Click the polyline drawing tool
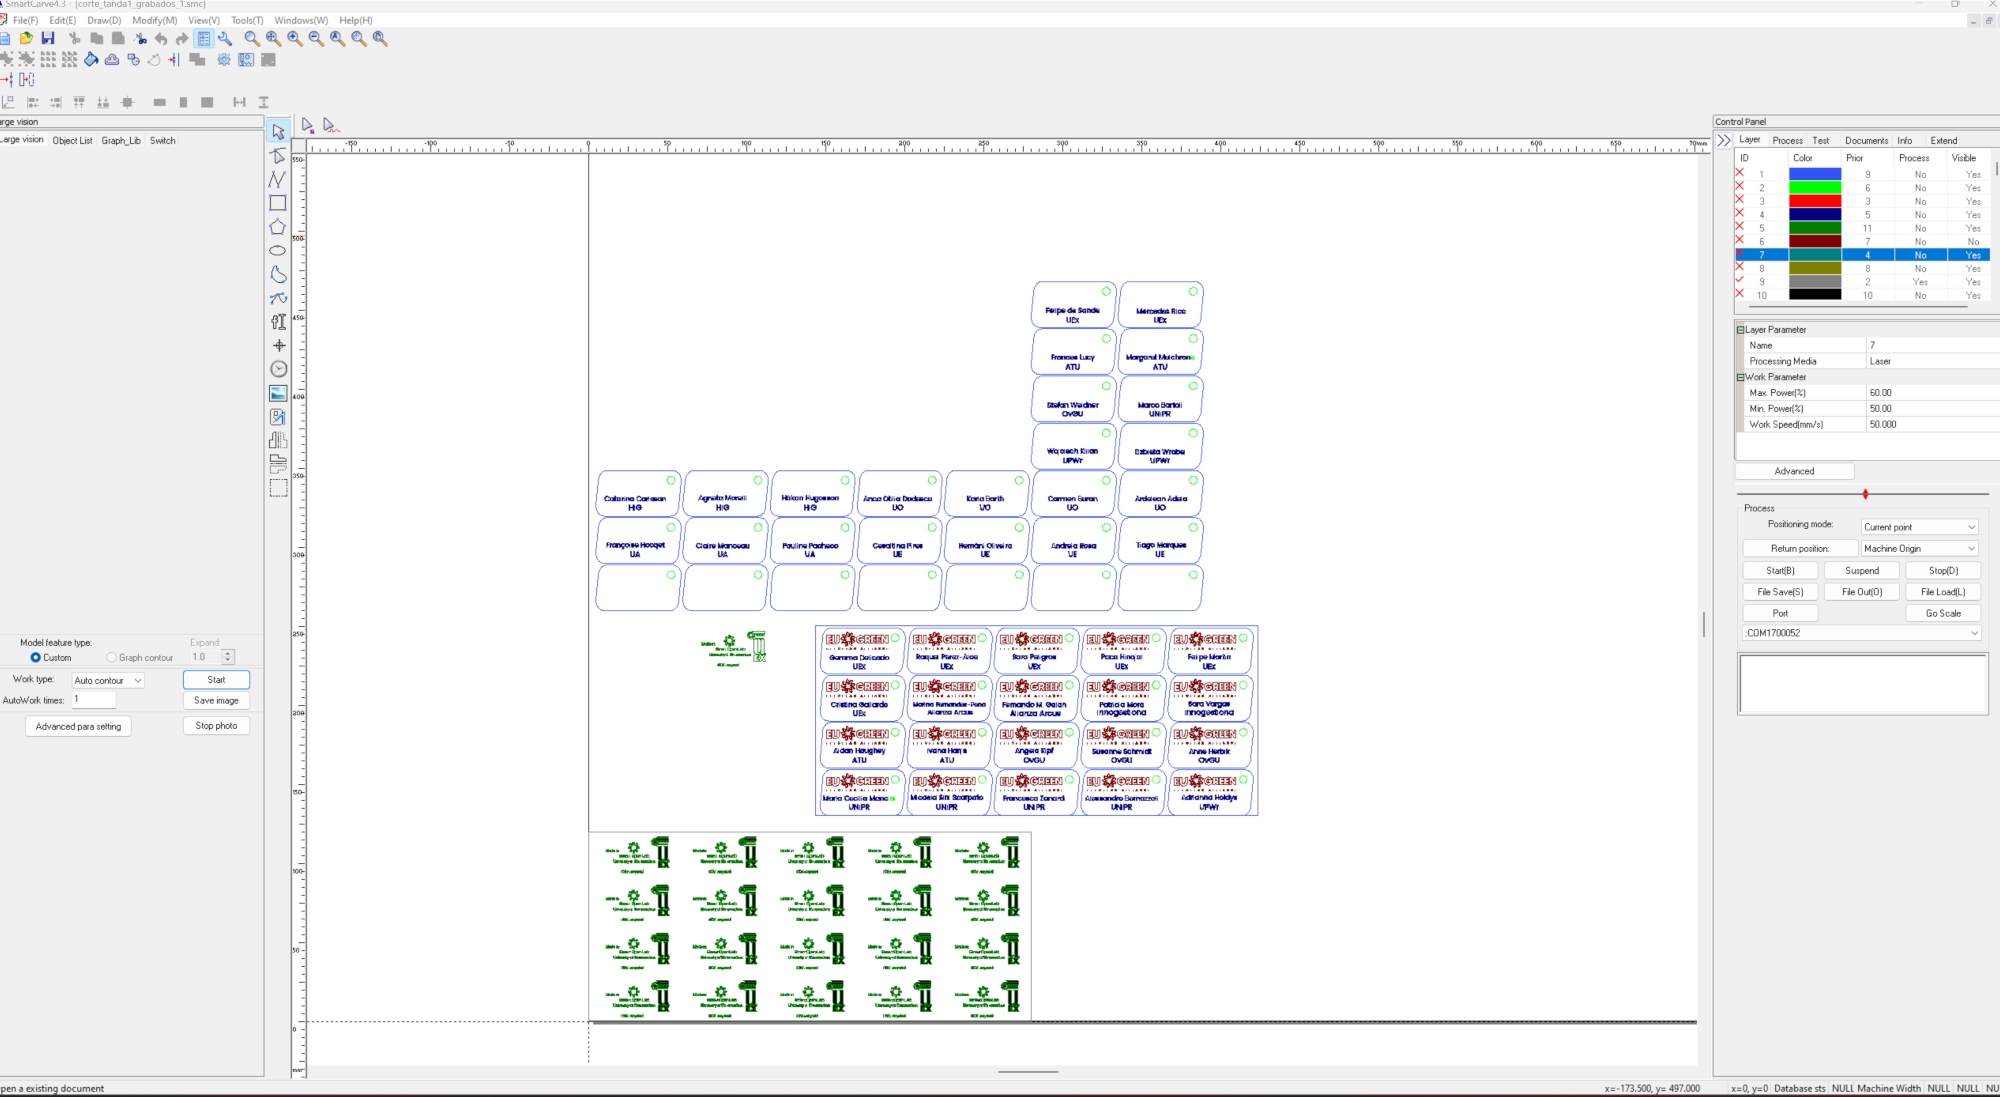The height and width of the screenshot is (1097, 2000). [278, 180]
